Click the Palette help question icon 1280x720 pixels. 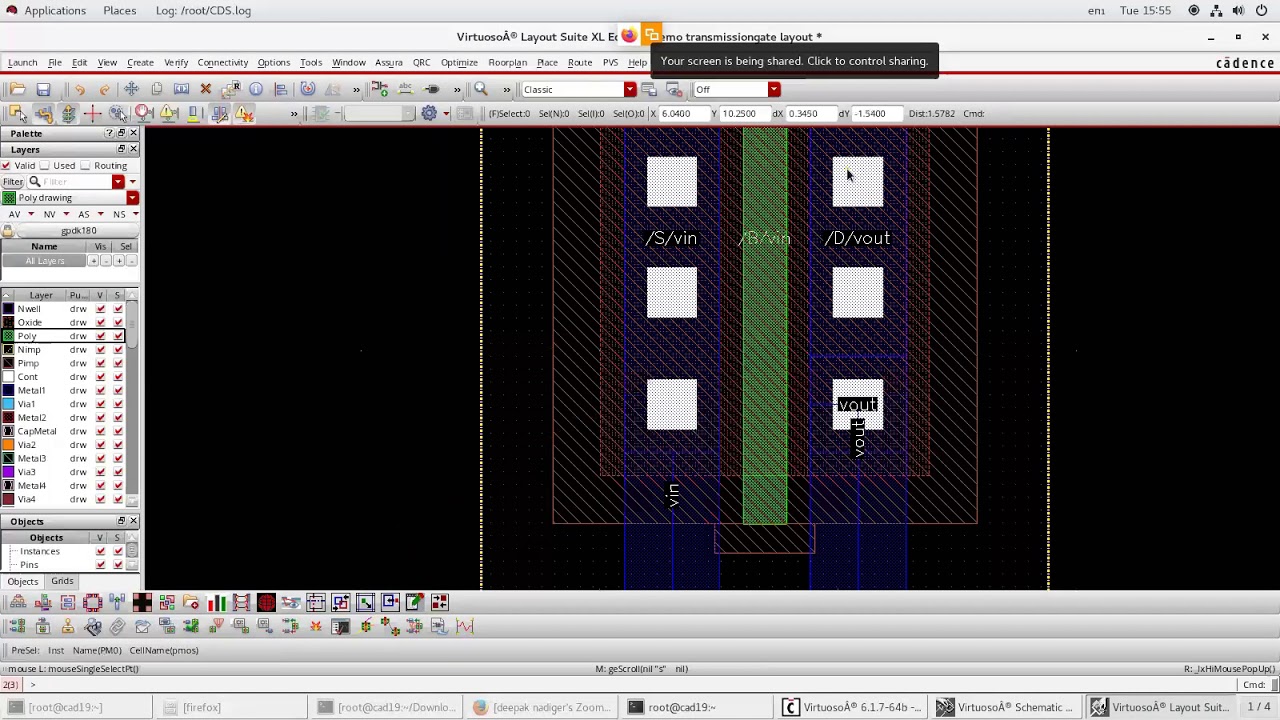point(109,133)
